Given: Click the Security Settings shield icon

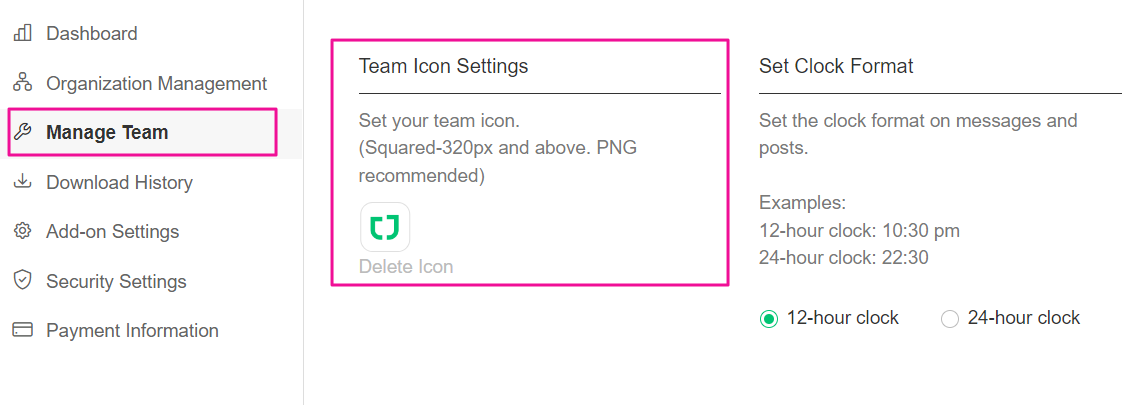Looking at the screenshot, I should coord(22,281).
